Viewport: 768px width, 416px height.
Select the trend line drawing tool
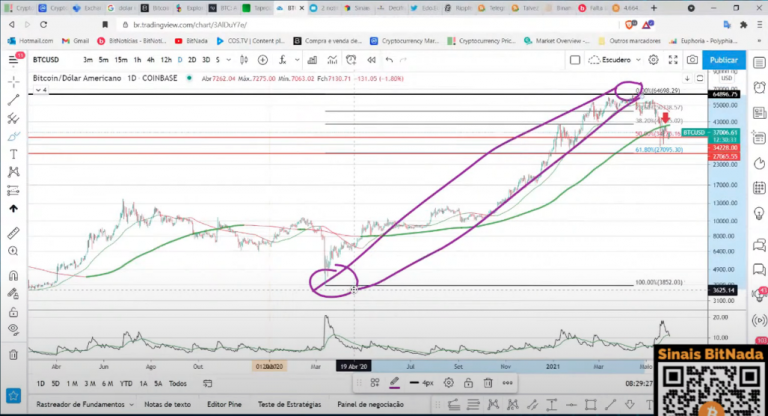click(13, 100)
